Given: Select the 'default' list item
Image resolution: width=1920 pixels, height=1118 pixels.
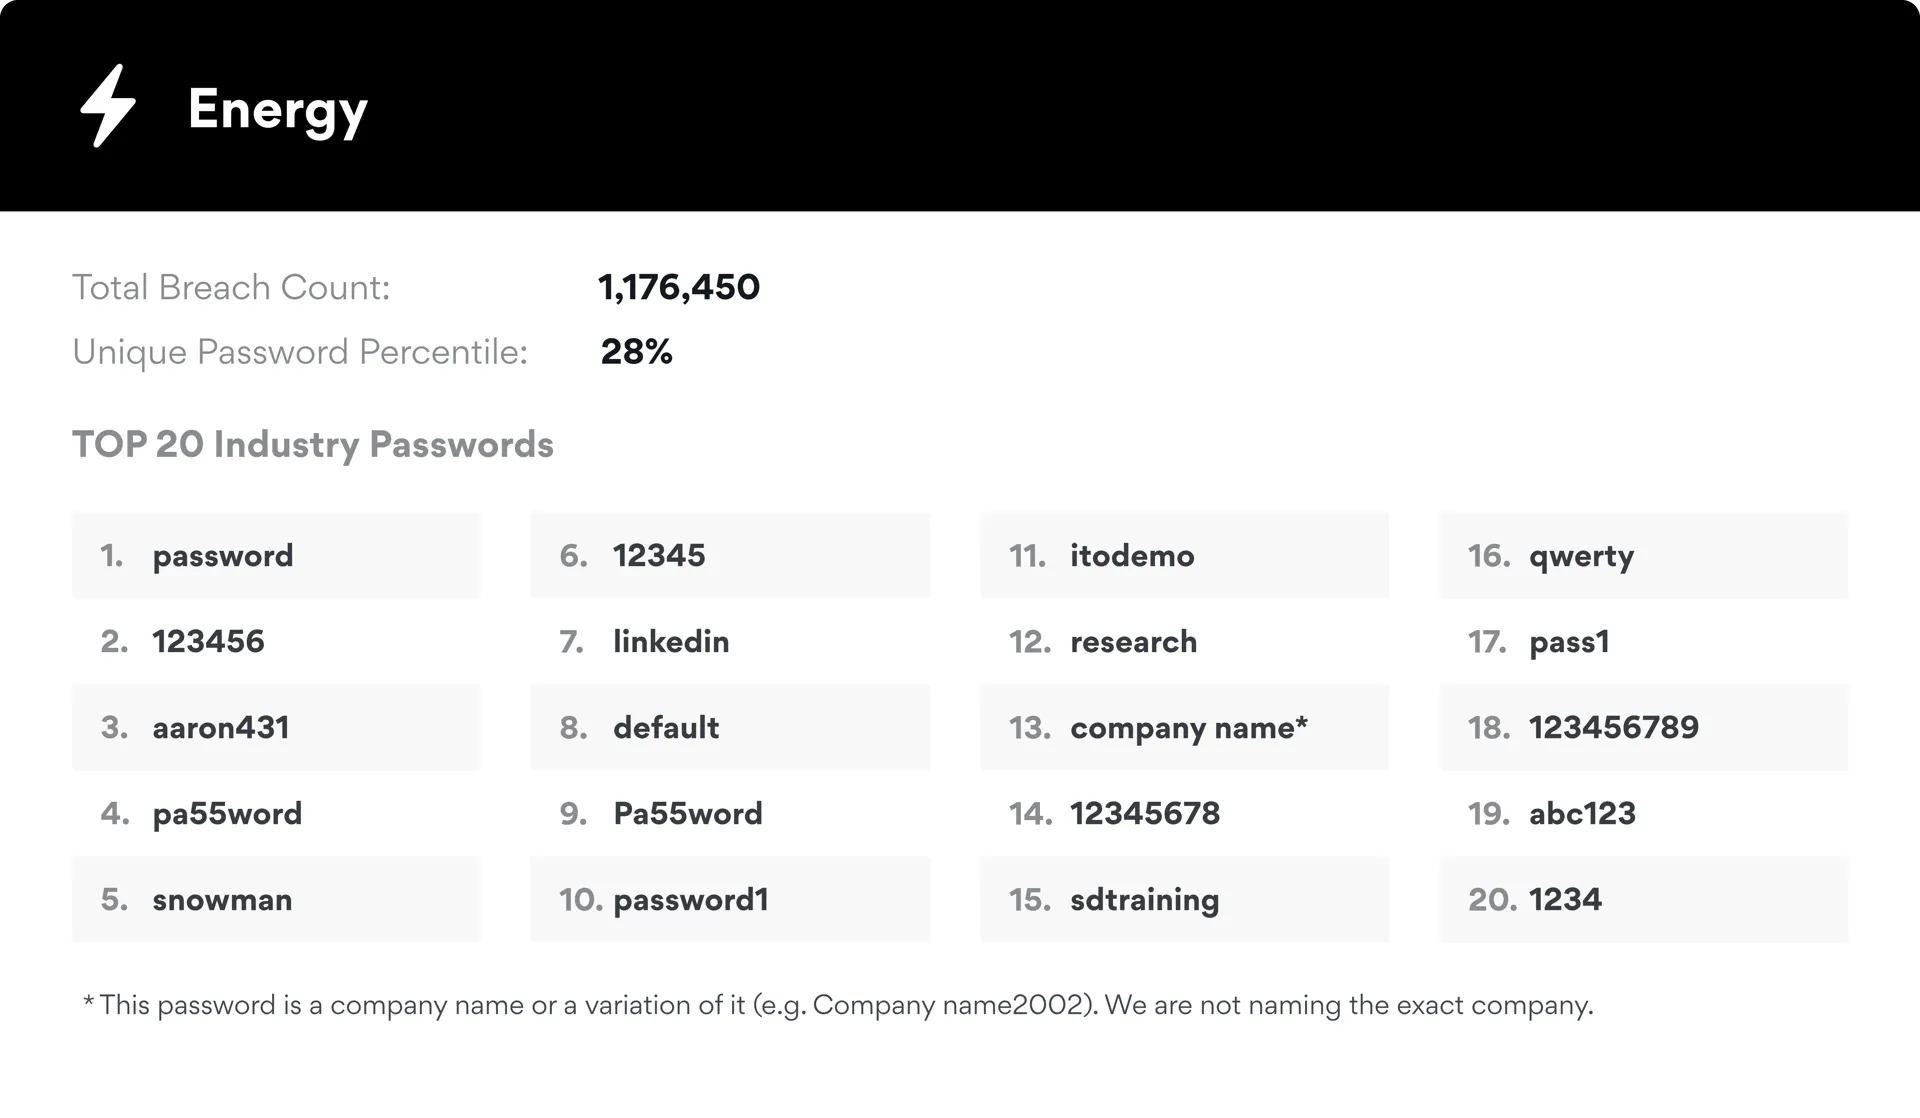Looking at the screenshot, I should point(666,728).
